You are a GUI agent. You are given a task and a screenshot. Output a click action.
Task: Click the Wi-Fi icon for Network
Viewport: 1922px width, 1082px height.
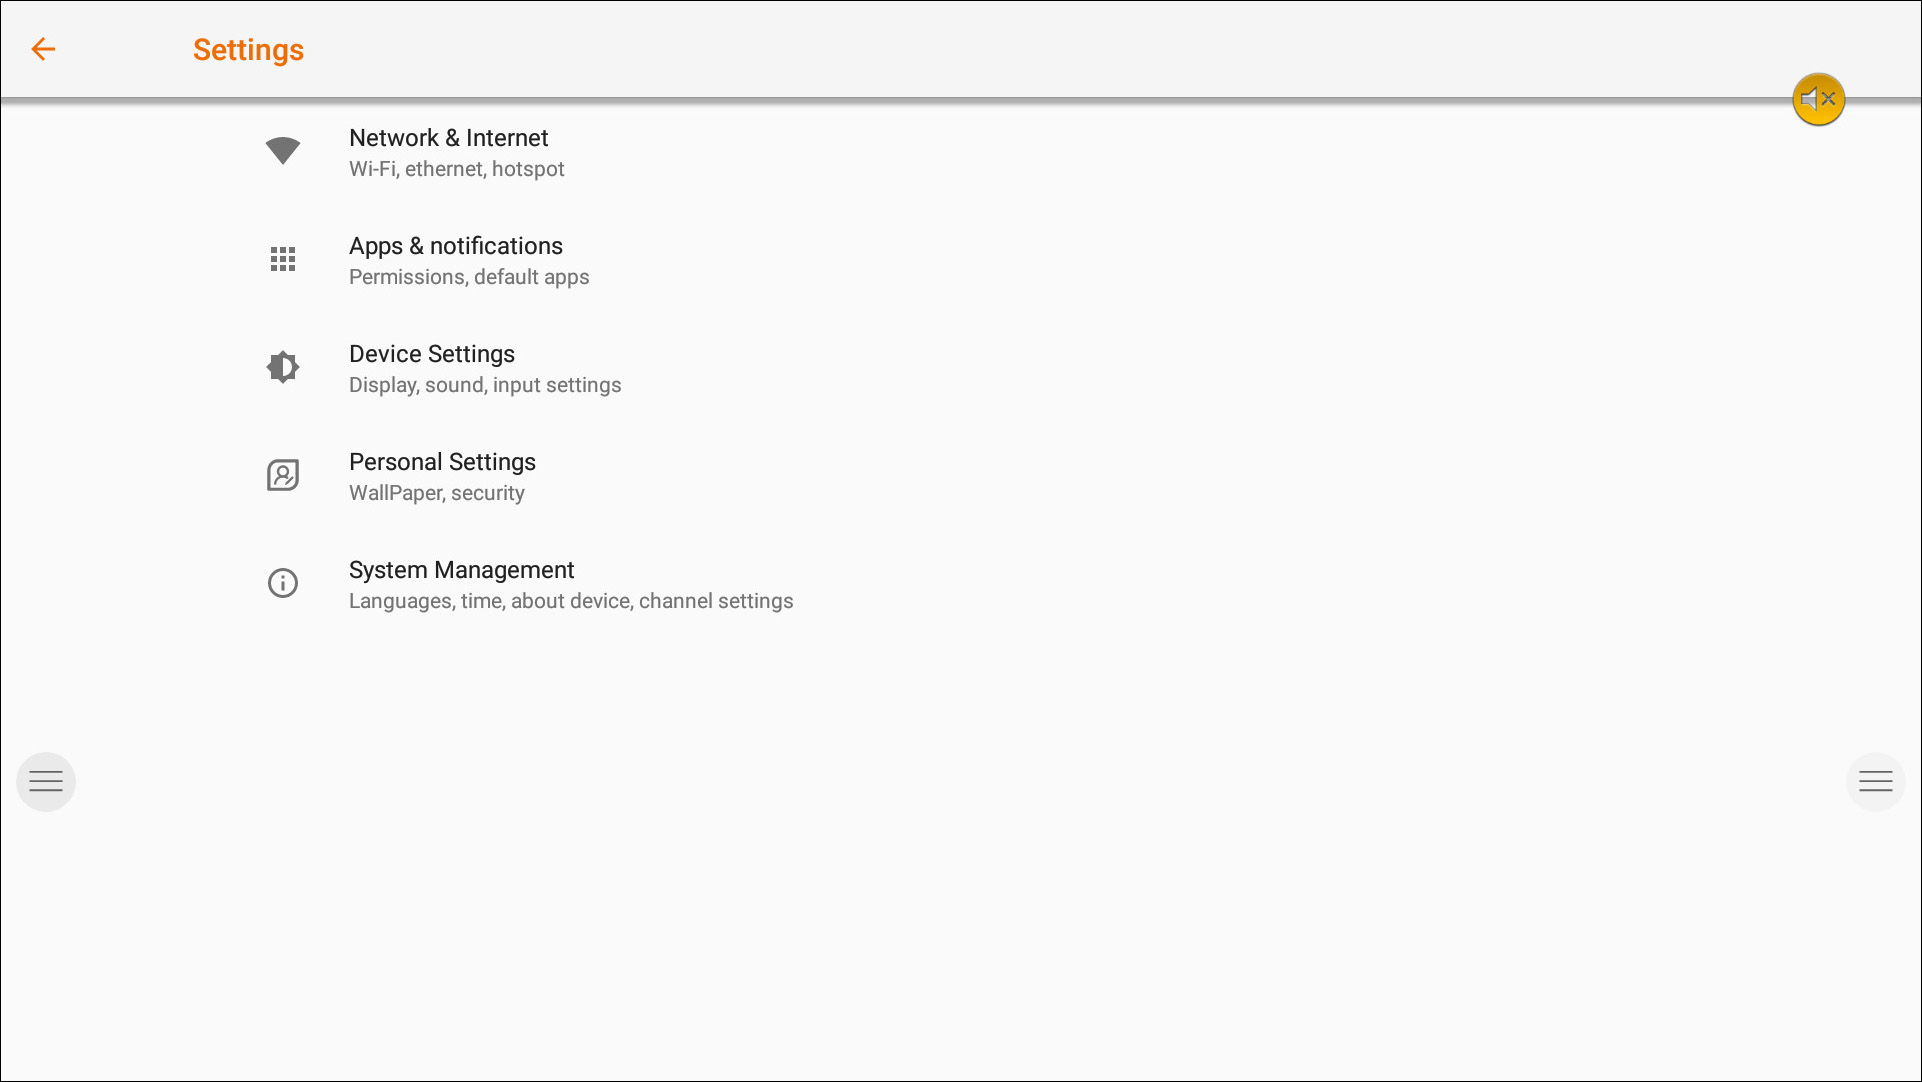(283, 151)
